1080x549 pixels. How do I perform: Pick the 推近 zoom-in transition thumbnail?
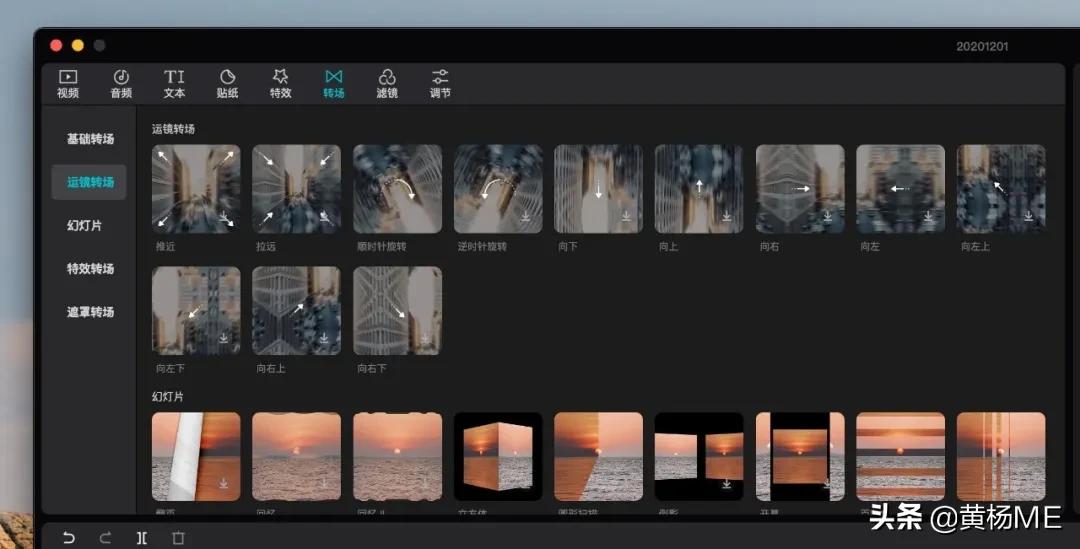tap(196, 189)
